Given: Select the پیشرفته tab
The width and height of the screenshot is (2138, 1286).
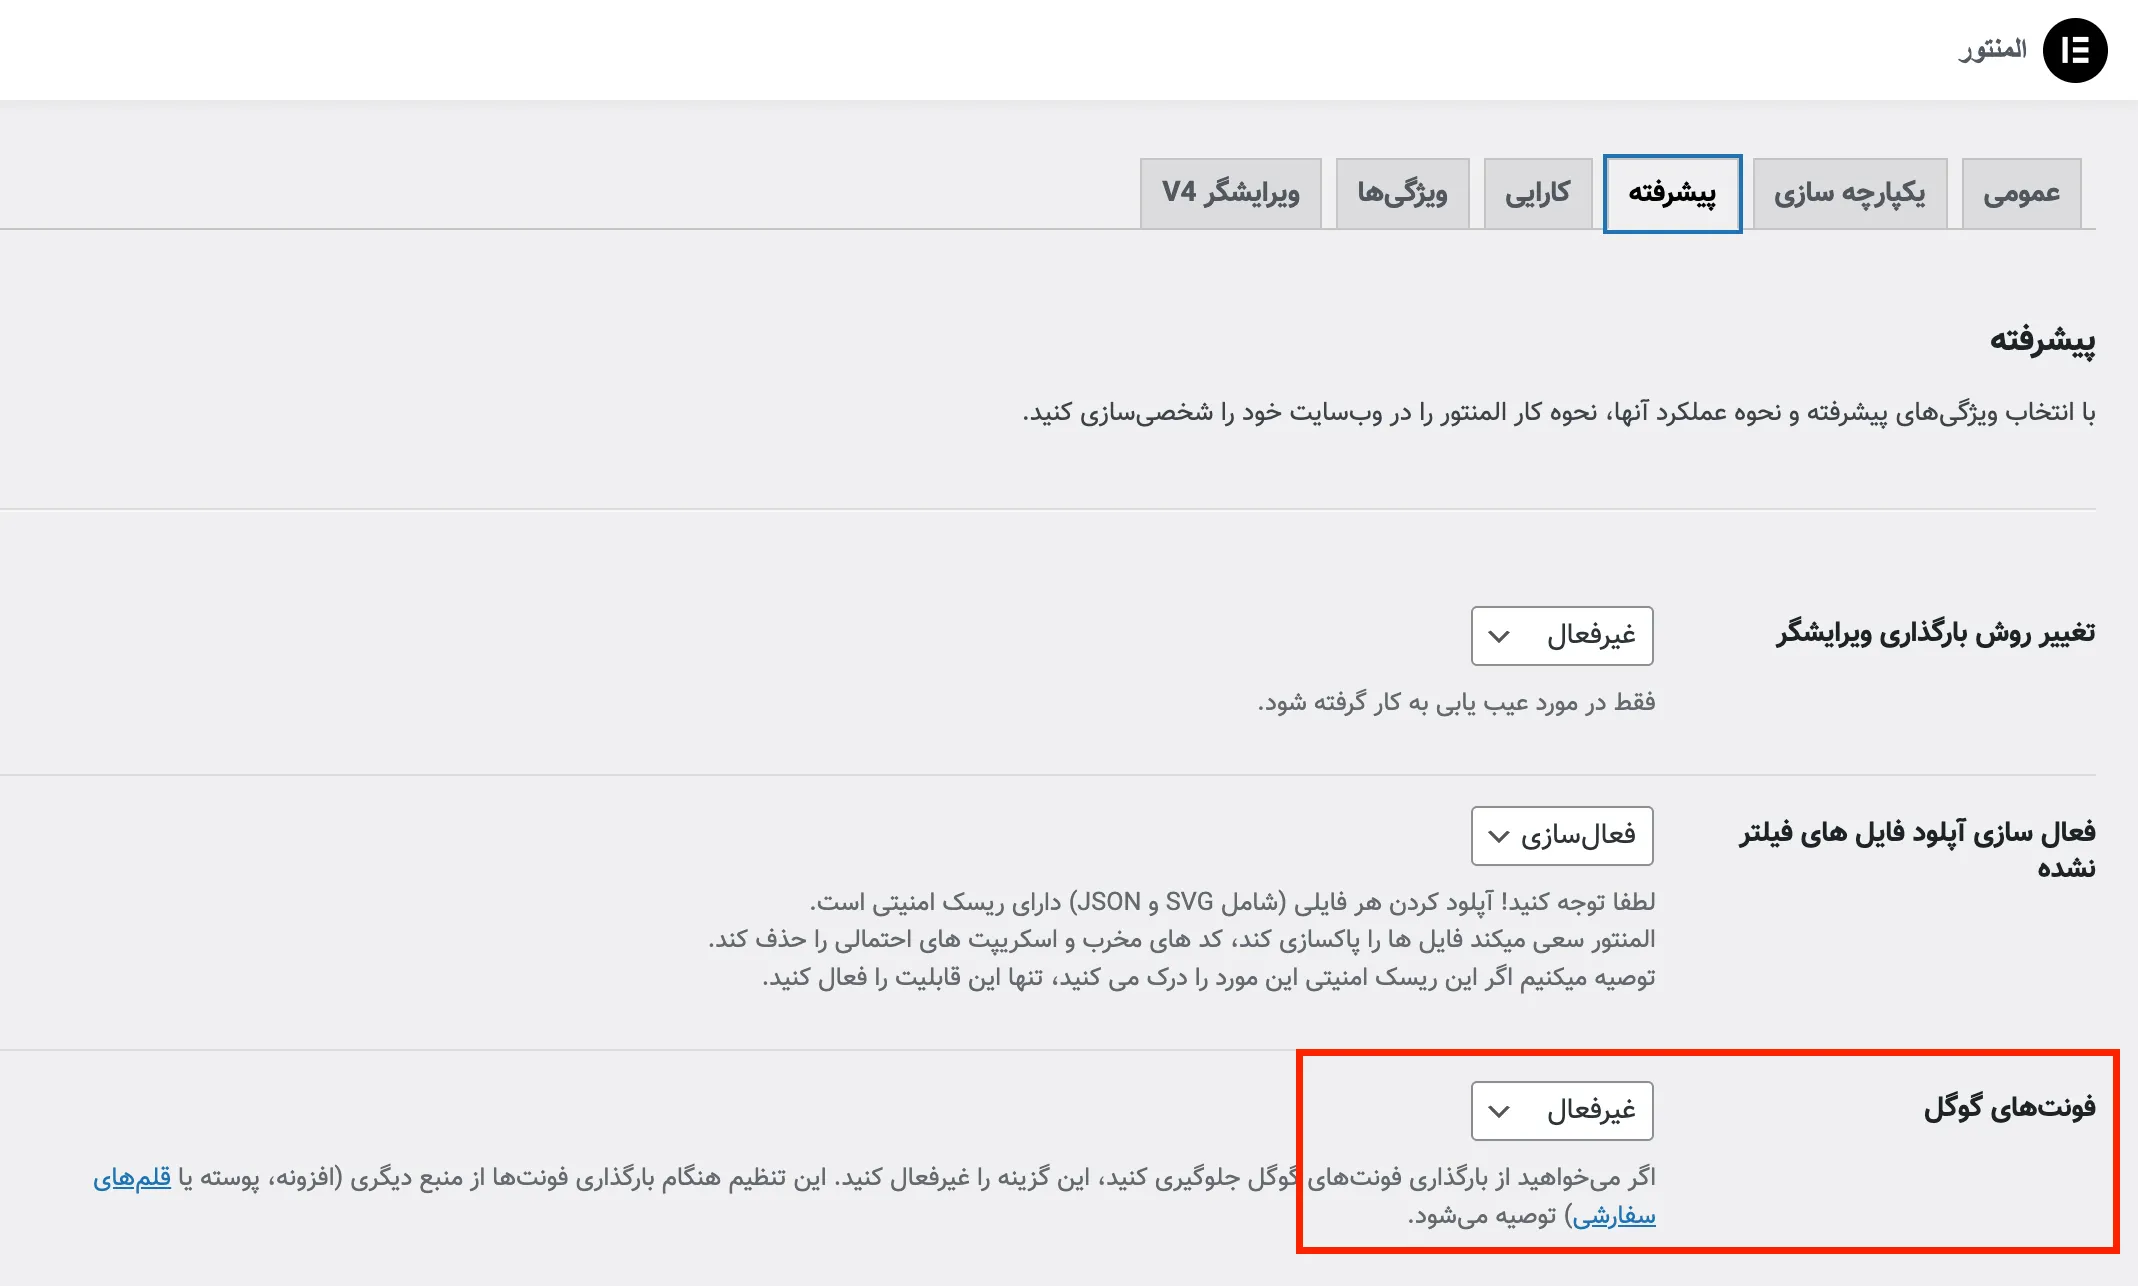Looking at the screenshot, I should point(1672,193).
